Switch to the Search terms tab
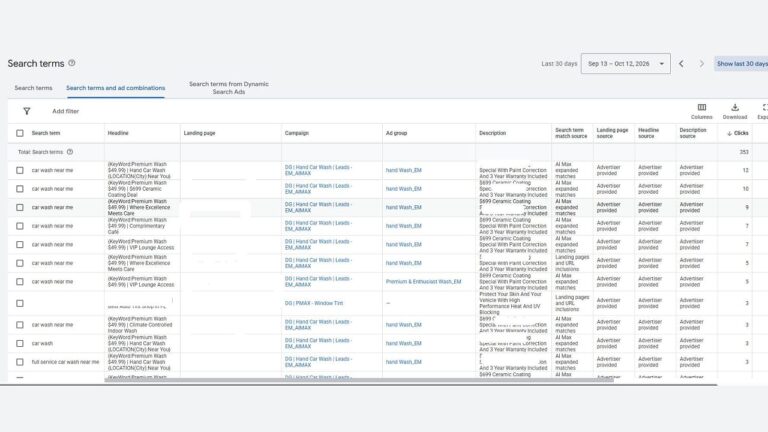768x432 pixels. pyautogui.click(x=33, y=88)
